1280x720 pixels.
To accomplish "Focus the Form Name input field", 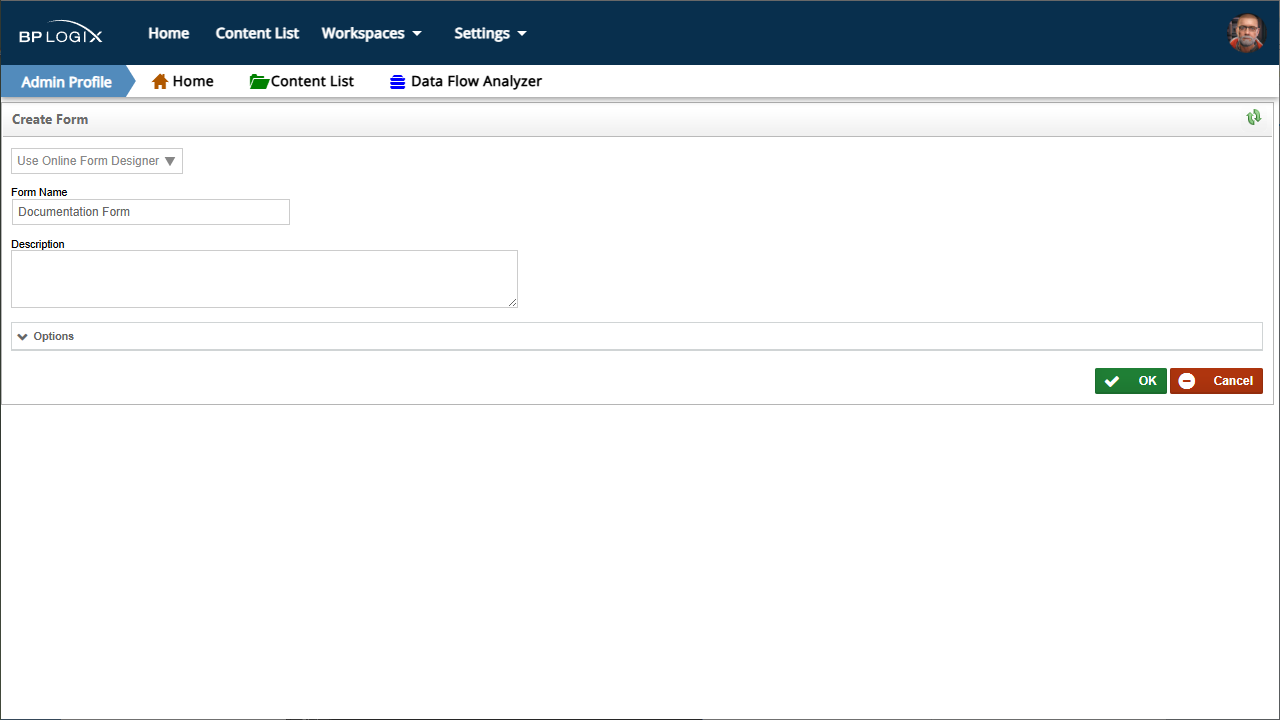I will pos(151,212).
